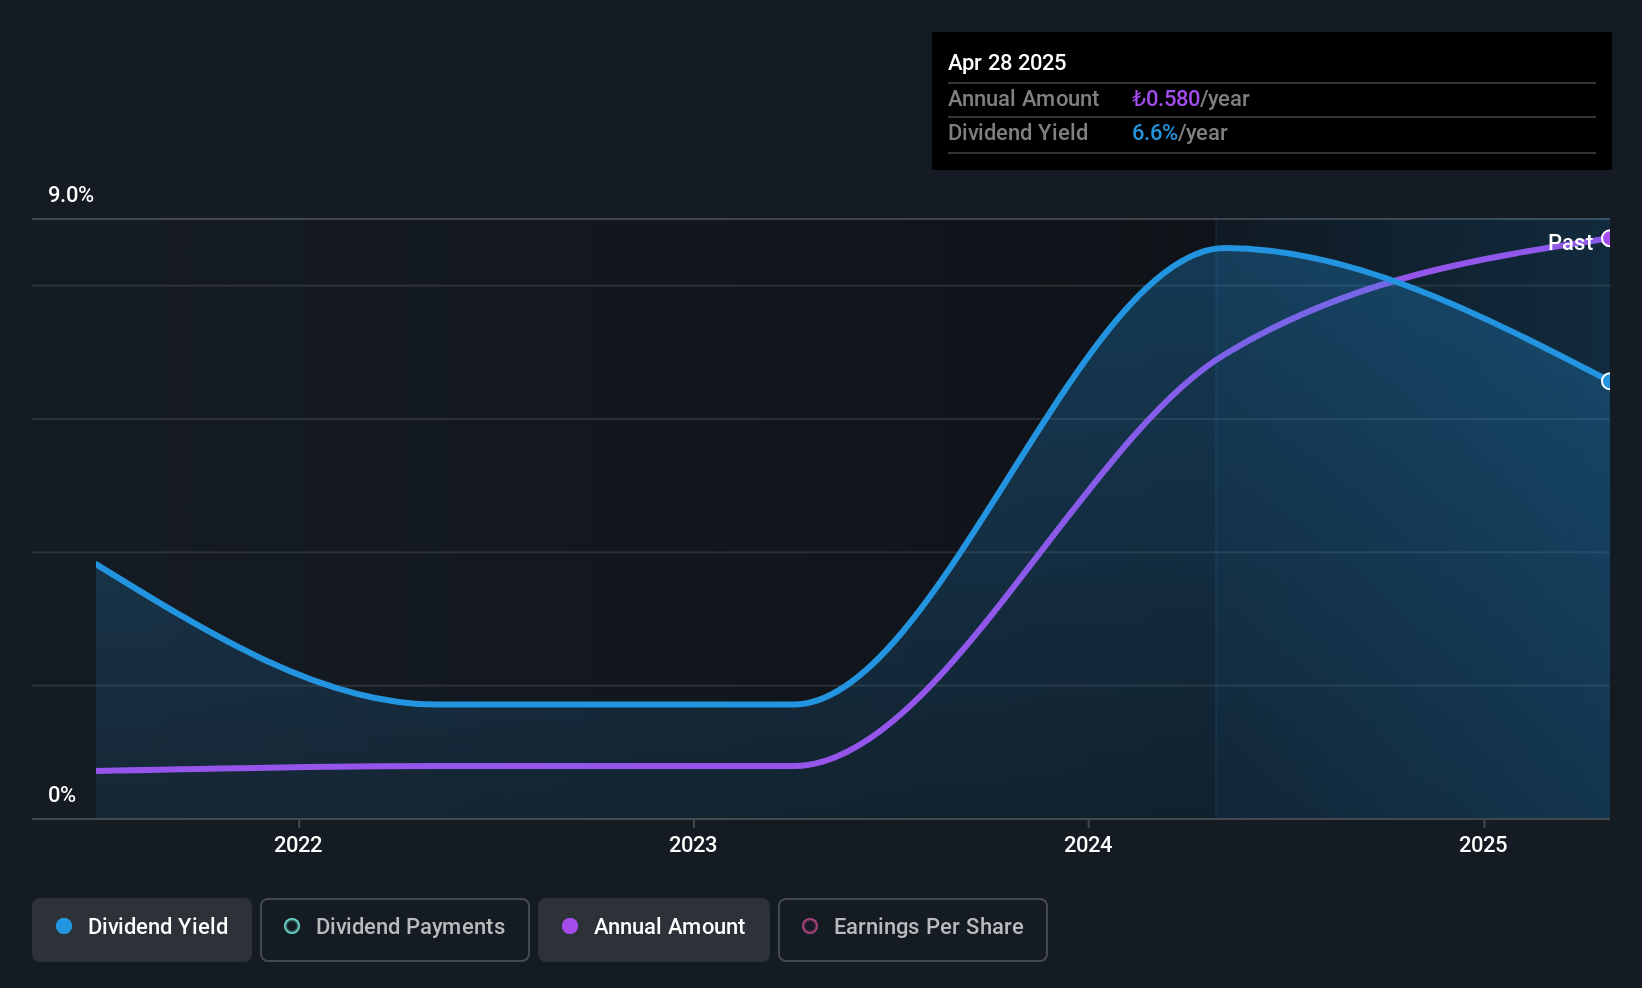This screenshot has height=988, width=1642.
Task: Click the 6.6%/year dividend yield value
Action: point(1179,133)
